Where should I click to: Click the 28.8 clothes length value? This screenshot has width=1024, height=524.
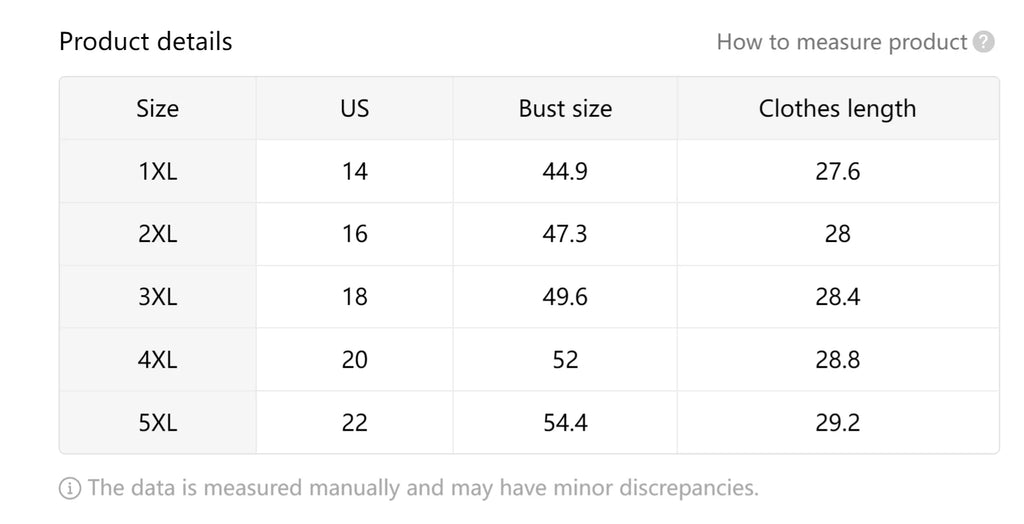pyautogui.click(x=837, y=360)
